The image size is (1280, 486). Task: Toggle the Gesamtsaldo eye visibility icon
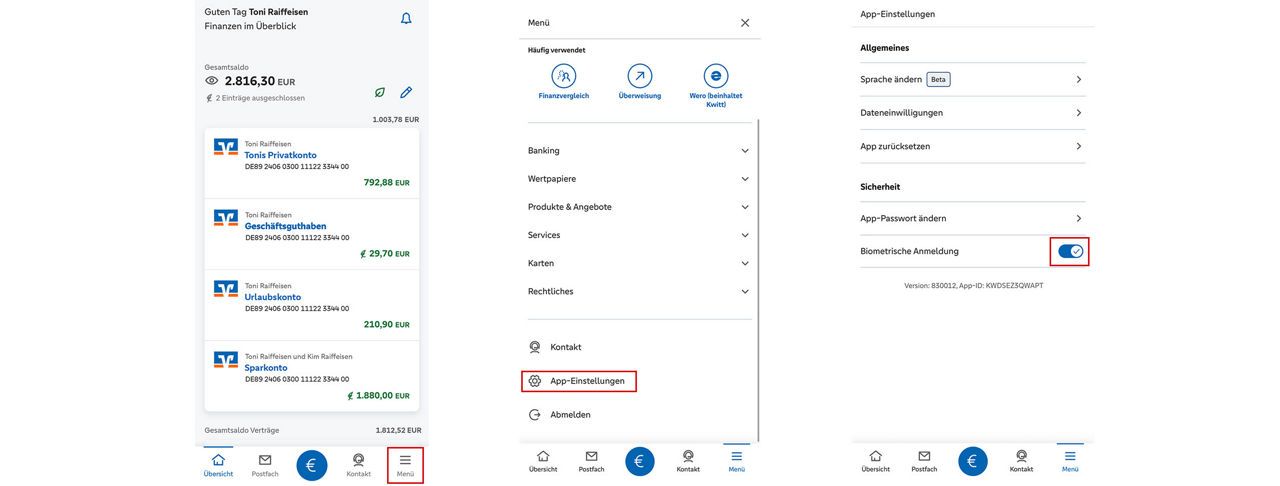coord(212,81)
